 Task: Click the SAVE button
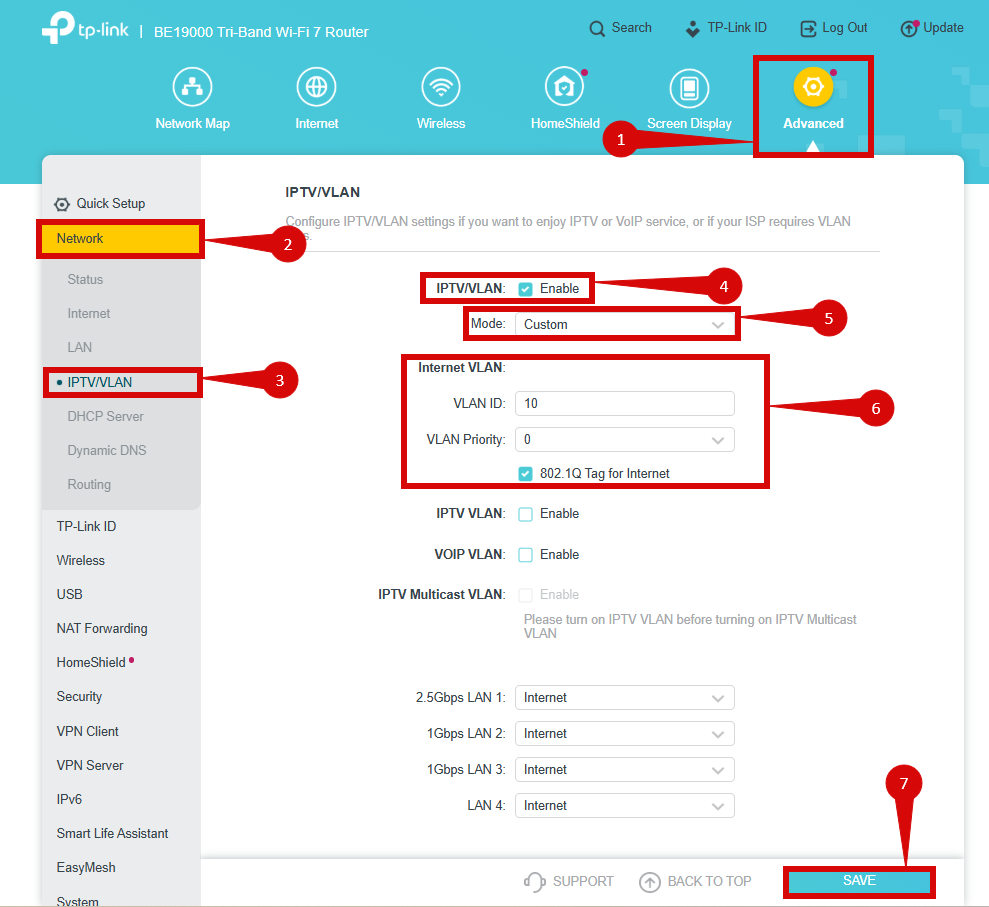pyautogui.click(x=859, y=881)
